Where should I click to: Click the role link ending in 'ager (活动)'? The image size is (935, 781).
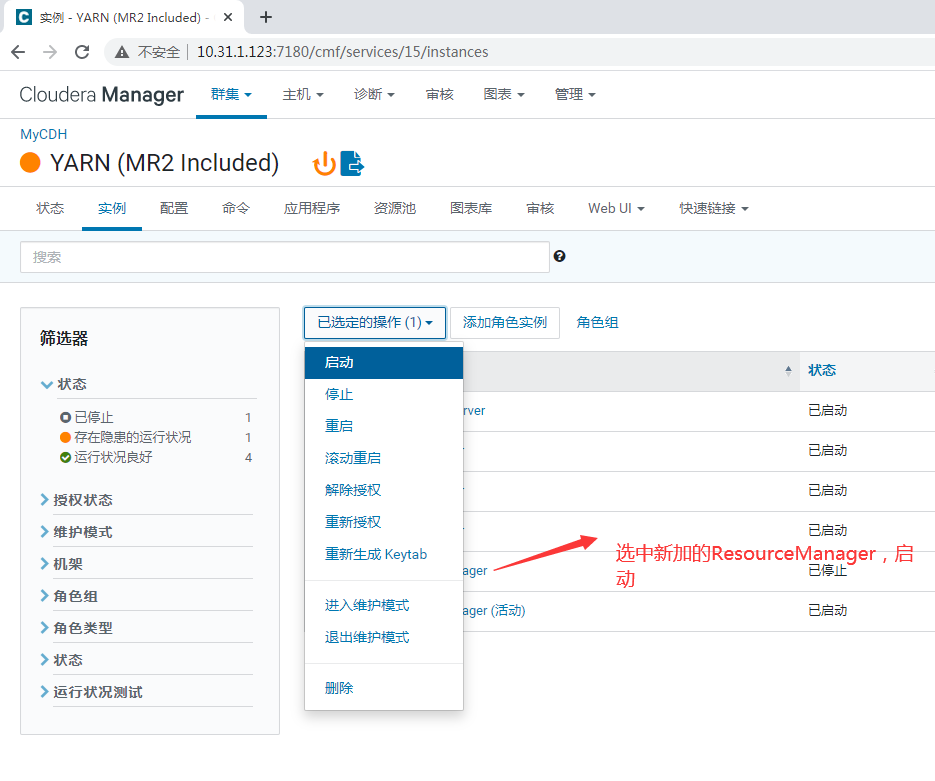tap(494, 610)
